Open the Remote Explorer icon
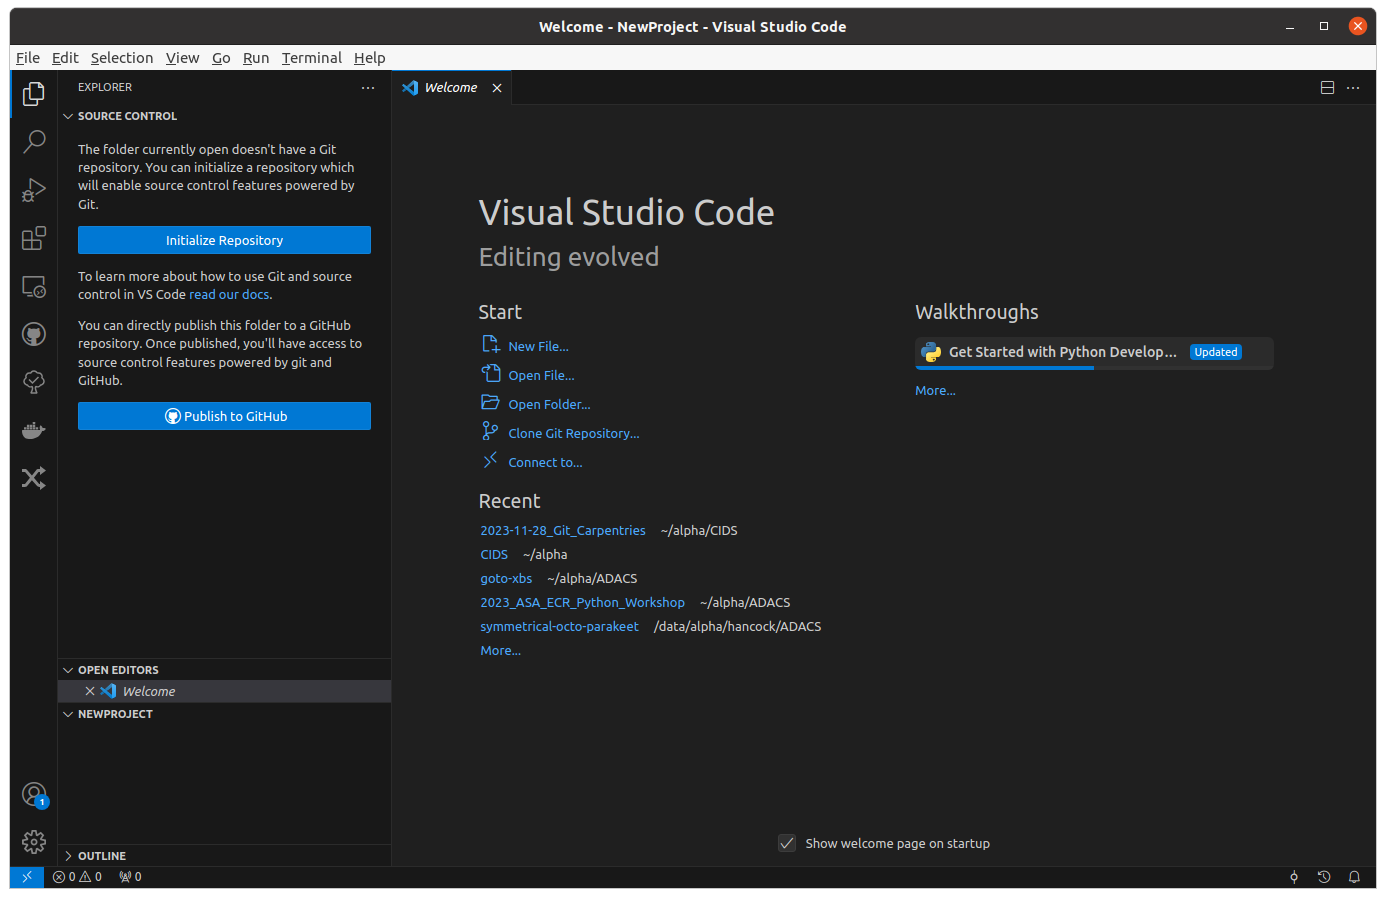This screenshot has height=898, width=1386. coord(34,287)
